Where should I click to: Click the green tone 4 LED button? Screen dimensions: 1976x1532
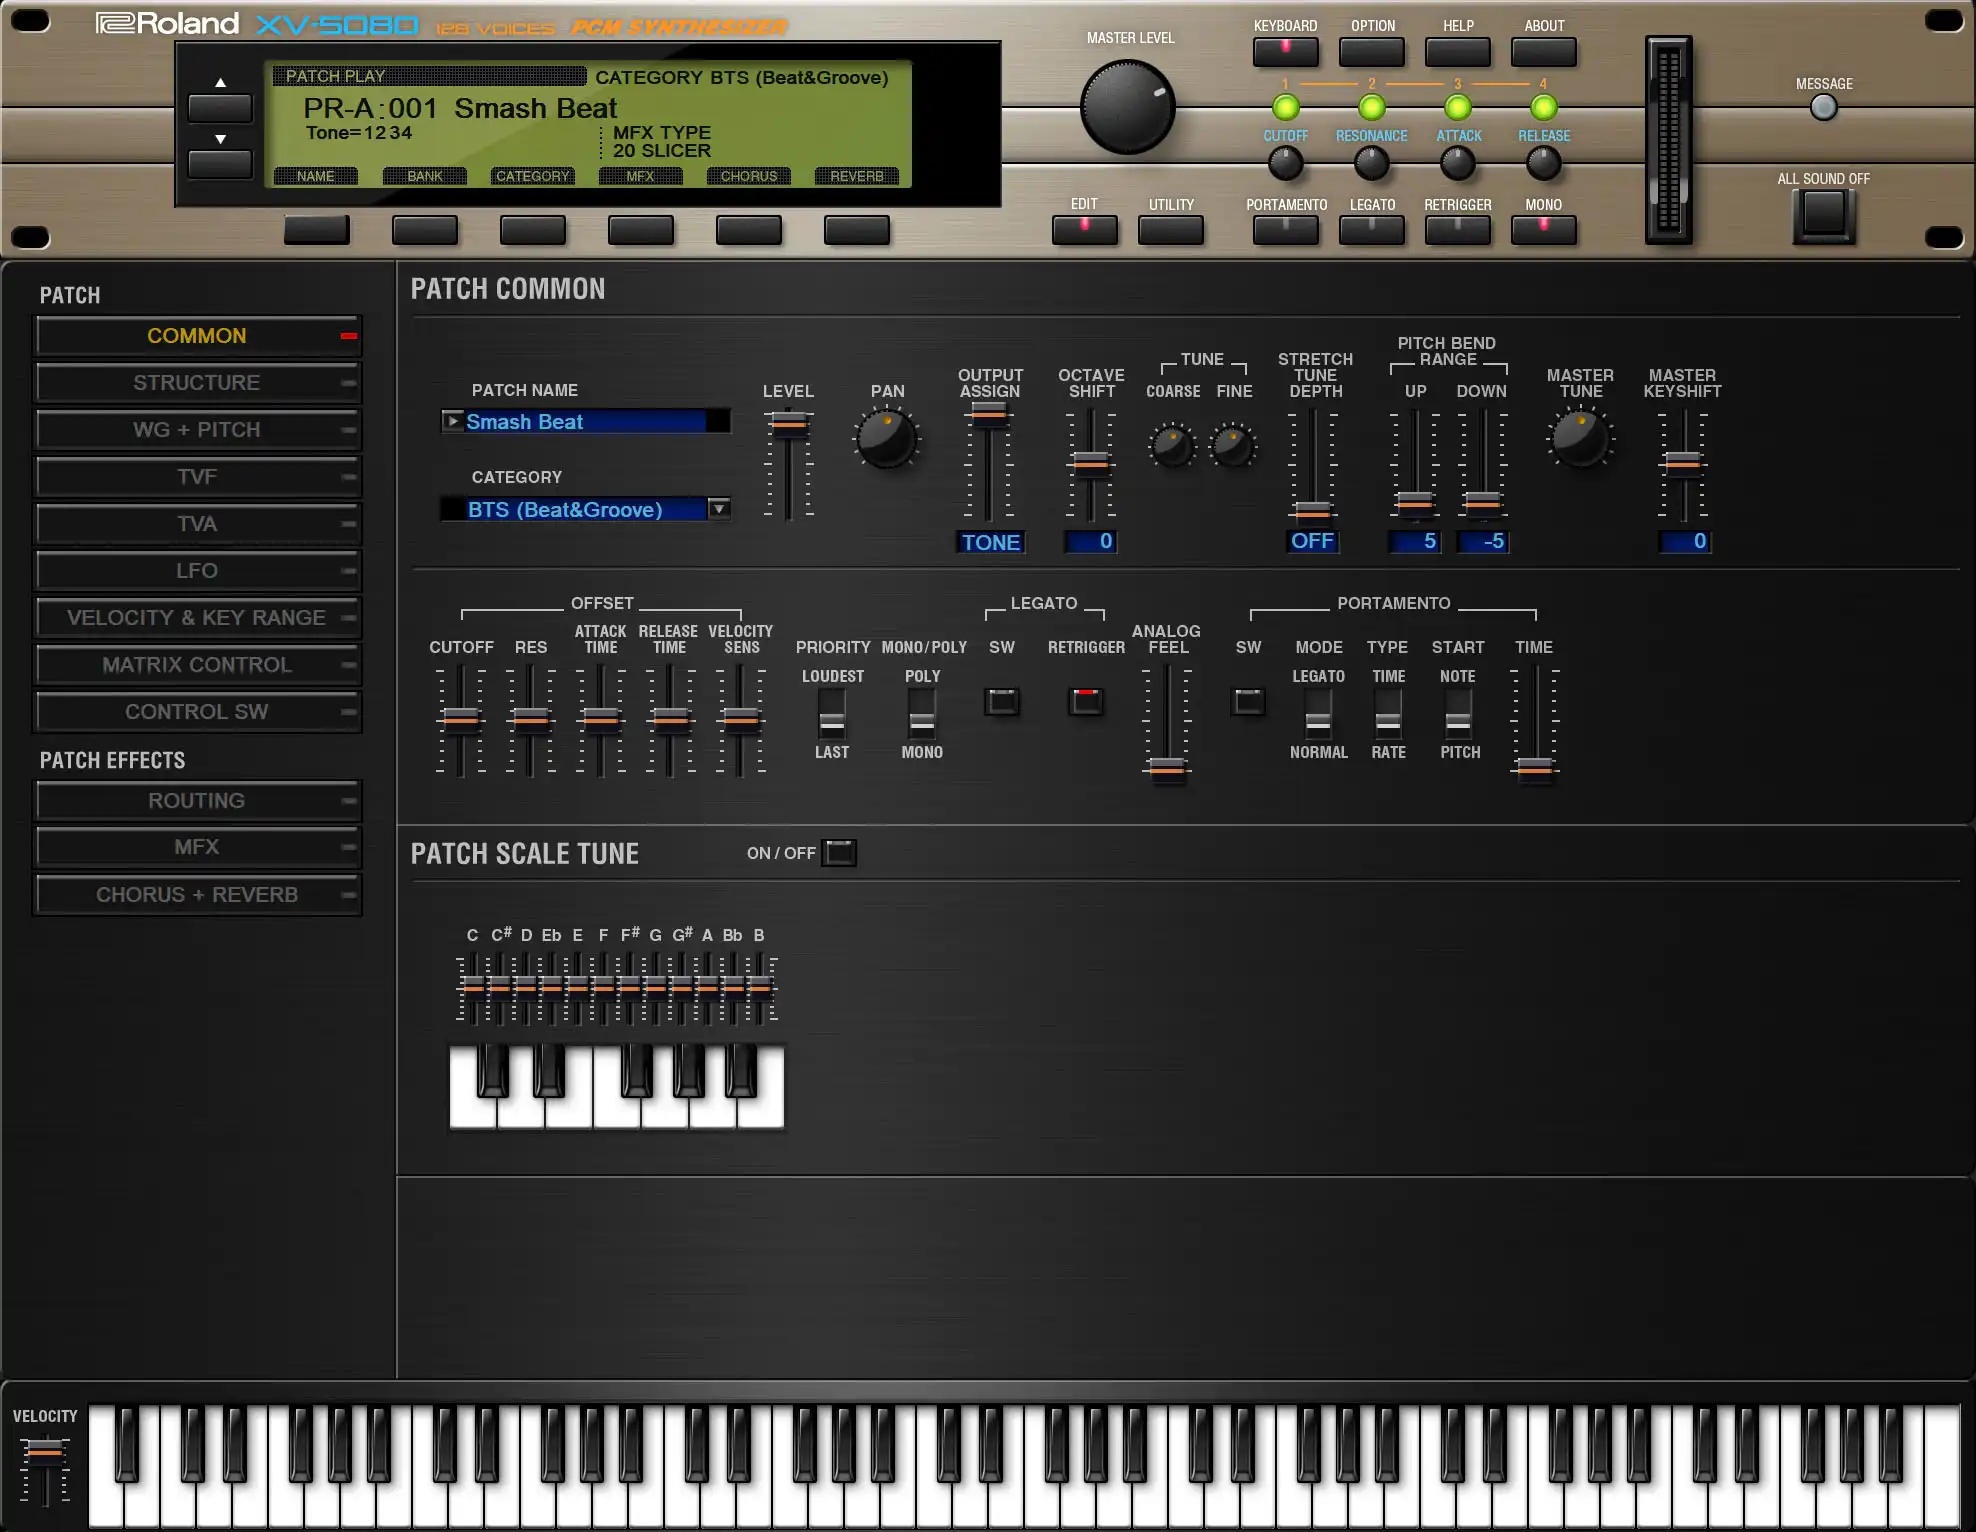tap(1543, 107)
